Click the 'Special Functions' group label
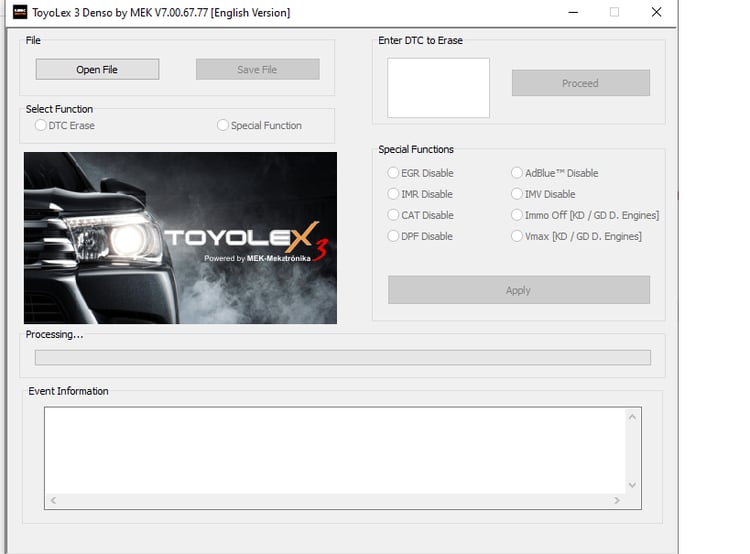 tap(416, 149)
